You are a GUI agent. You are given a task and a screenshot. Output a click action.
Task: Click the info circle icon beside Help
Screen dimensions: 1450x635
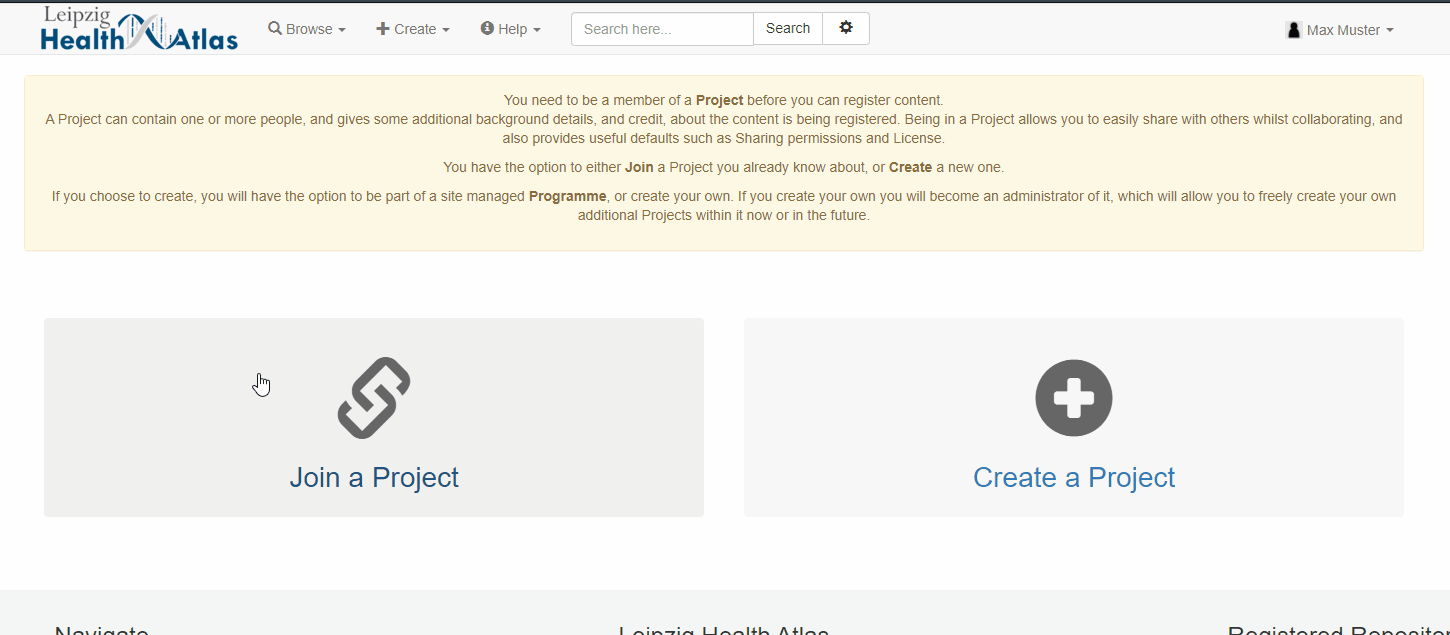click(487, 29)
